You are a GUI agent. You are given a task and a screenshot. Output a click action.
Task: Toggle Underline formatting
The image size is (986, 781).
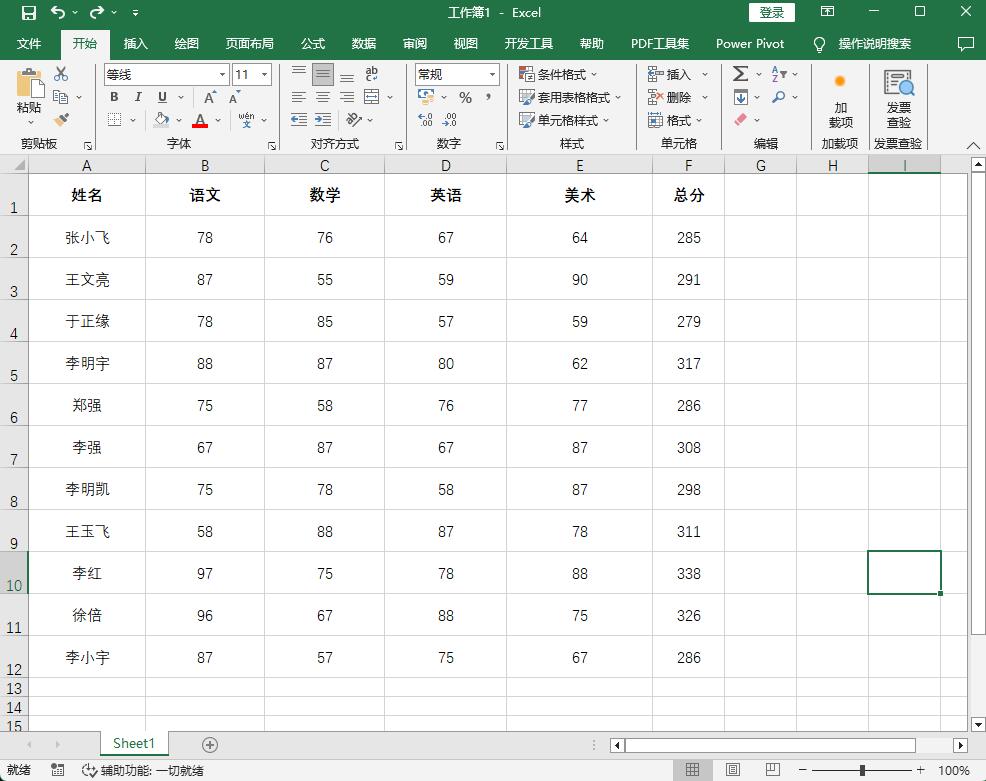(x=162, y=97)
